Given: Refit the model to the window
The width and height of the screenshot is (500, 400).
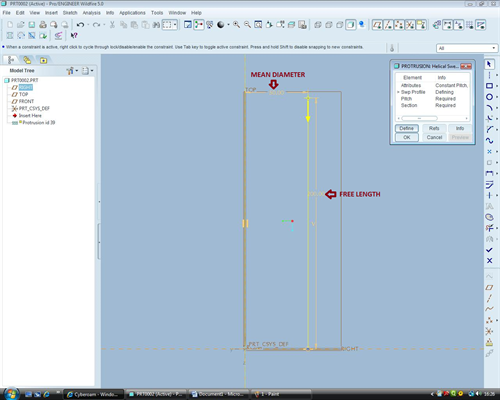Looking at the screenshot, I should point(258,25).
